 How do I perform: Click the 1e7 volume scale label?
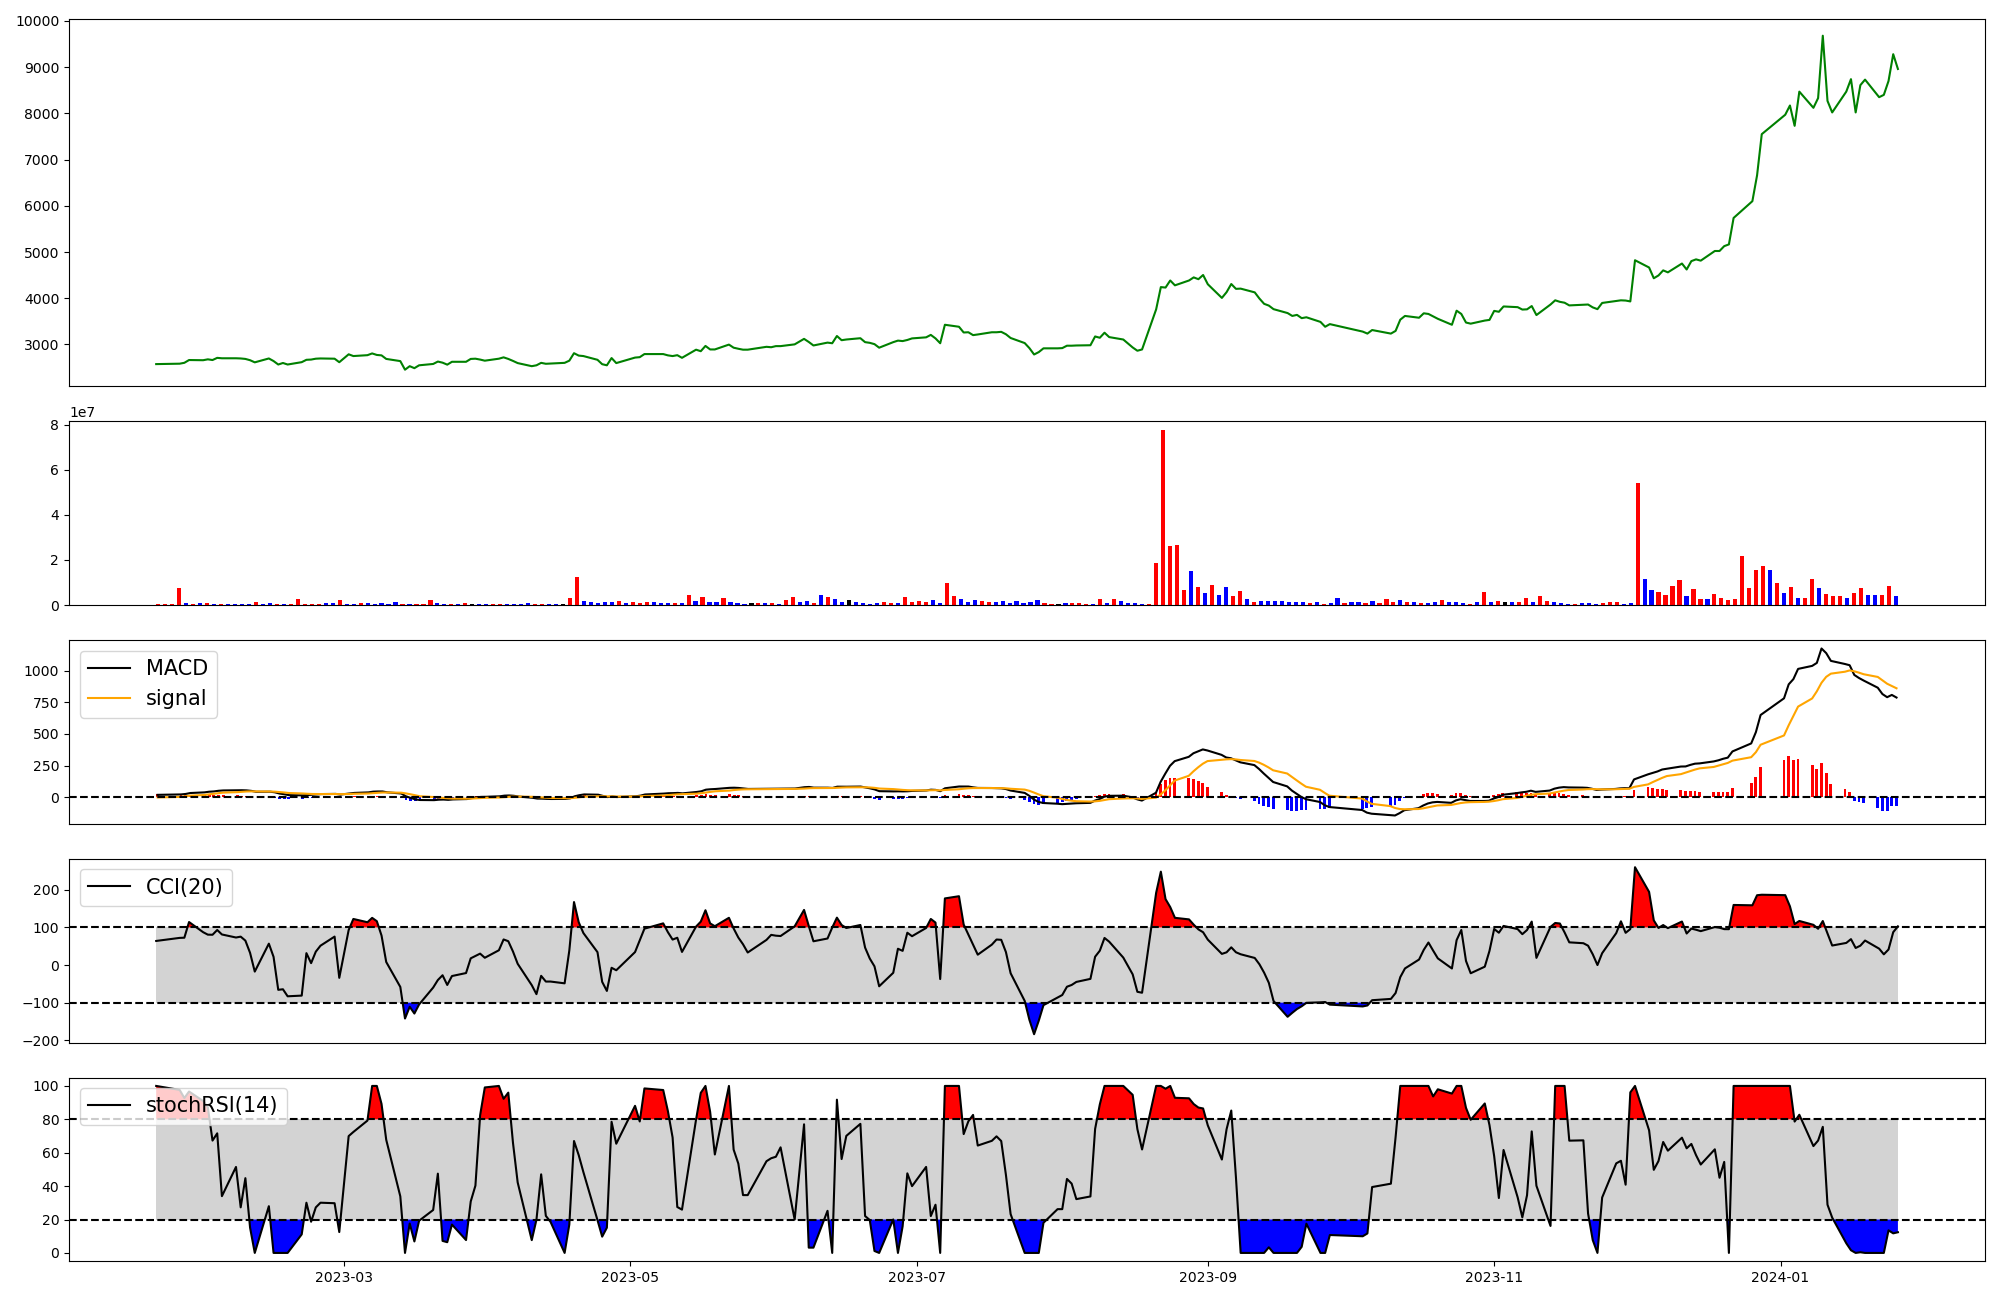click(x=82, y=412)
